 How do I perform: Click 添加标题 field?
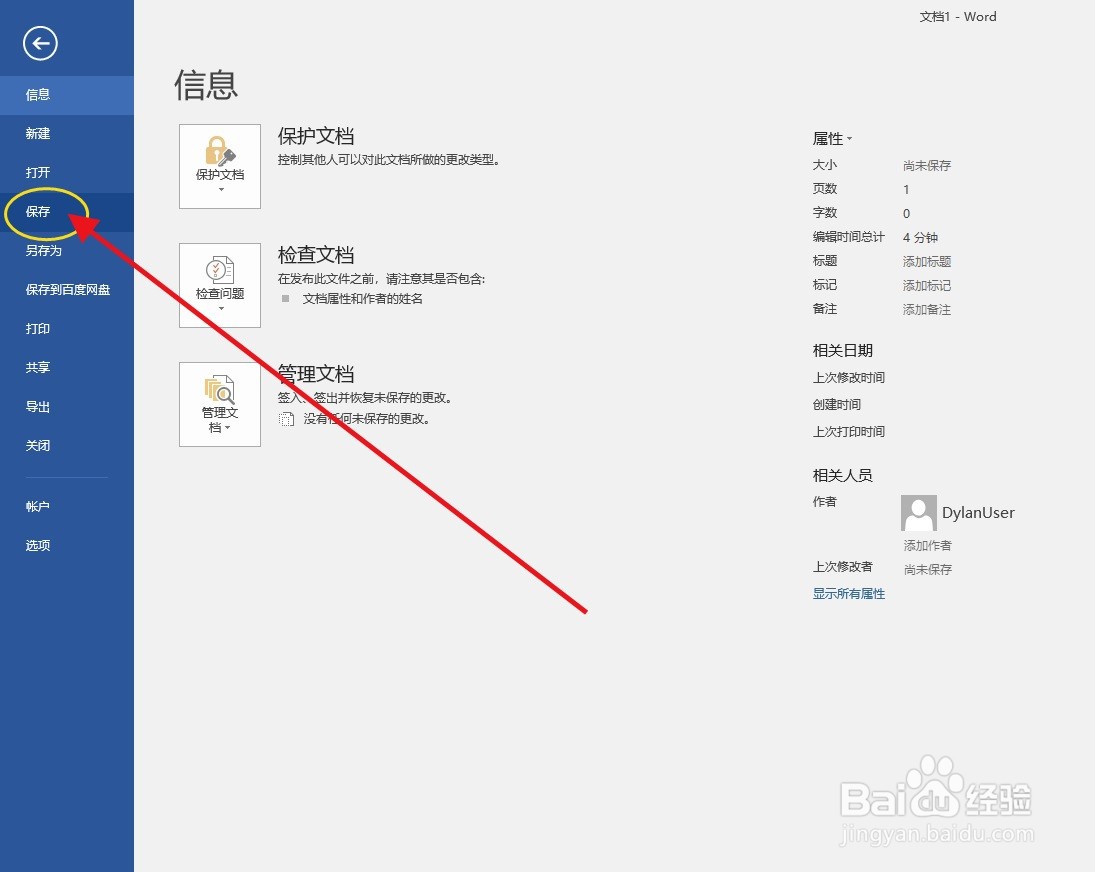tap(927, 262)
